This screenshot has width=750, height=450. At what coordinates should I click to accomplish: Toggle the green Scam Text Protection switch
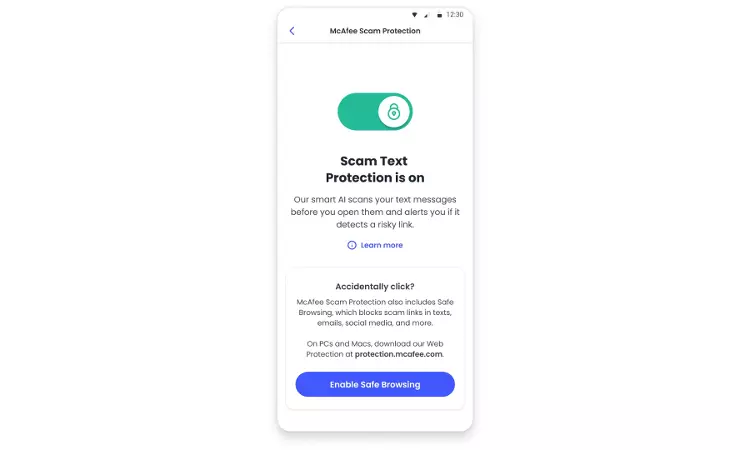click(x=375, y=112)
